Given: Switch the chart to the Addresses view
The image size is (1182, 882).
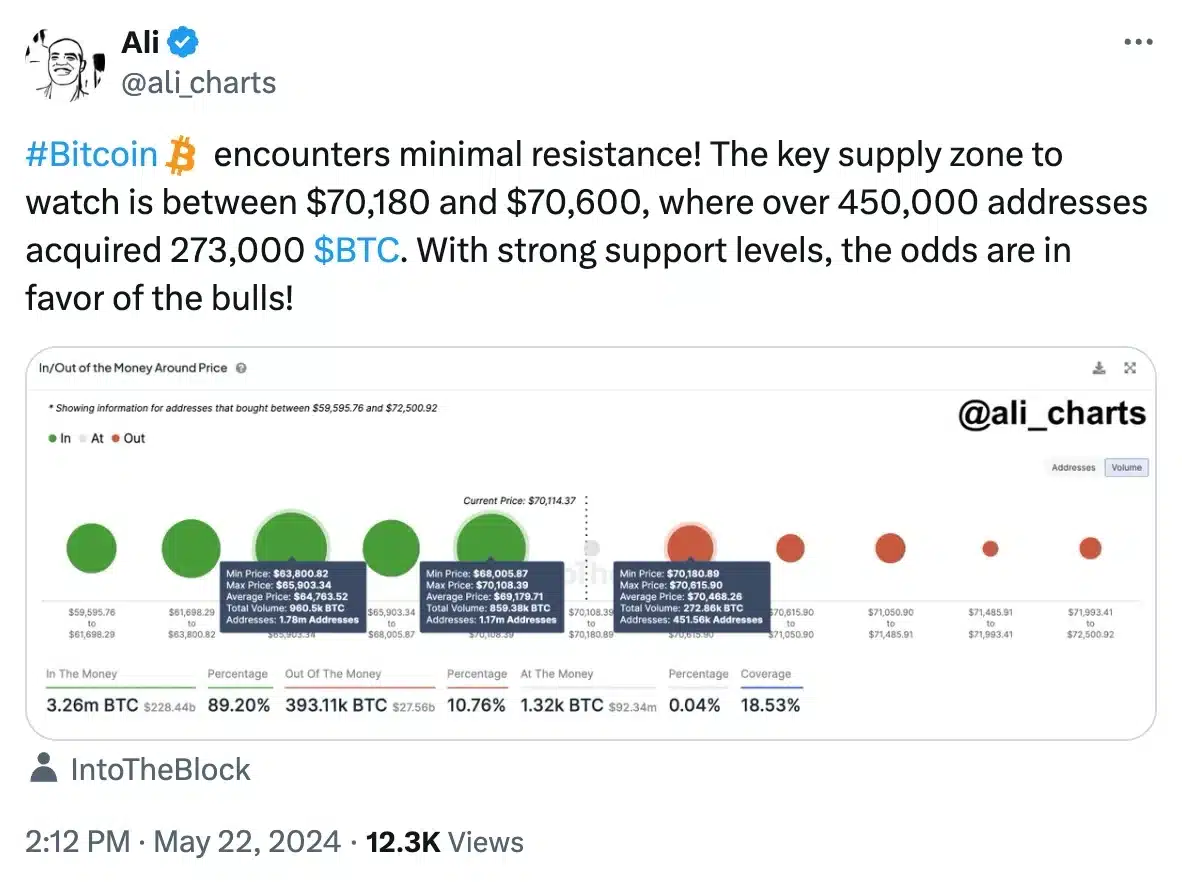Looking at the screenshot, I should (1073, 467).
